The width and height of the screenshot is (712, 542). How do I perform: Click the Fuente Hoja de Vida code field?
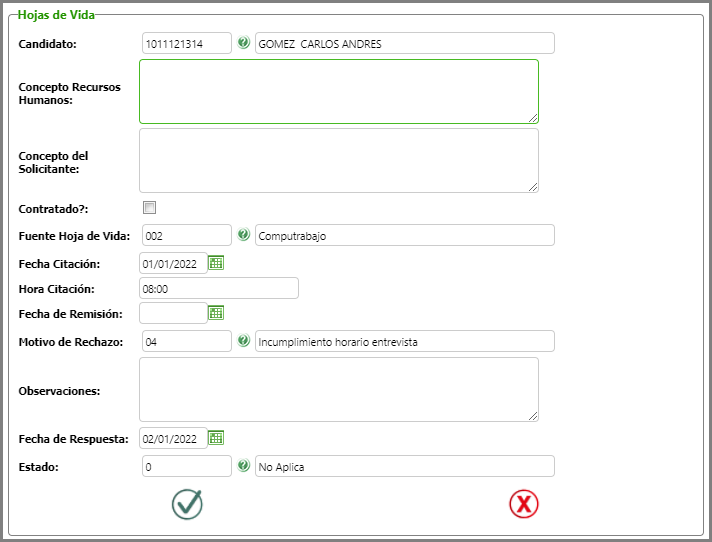point(187,235)
